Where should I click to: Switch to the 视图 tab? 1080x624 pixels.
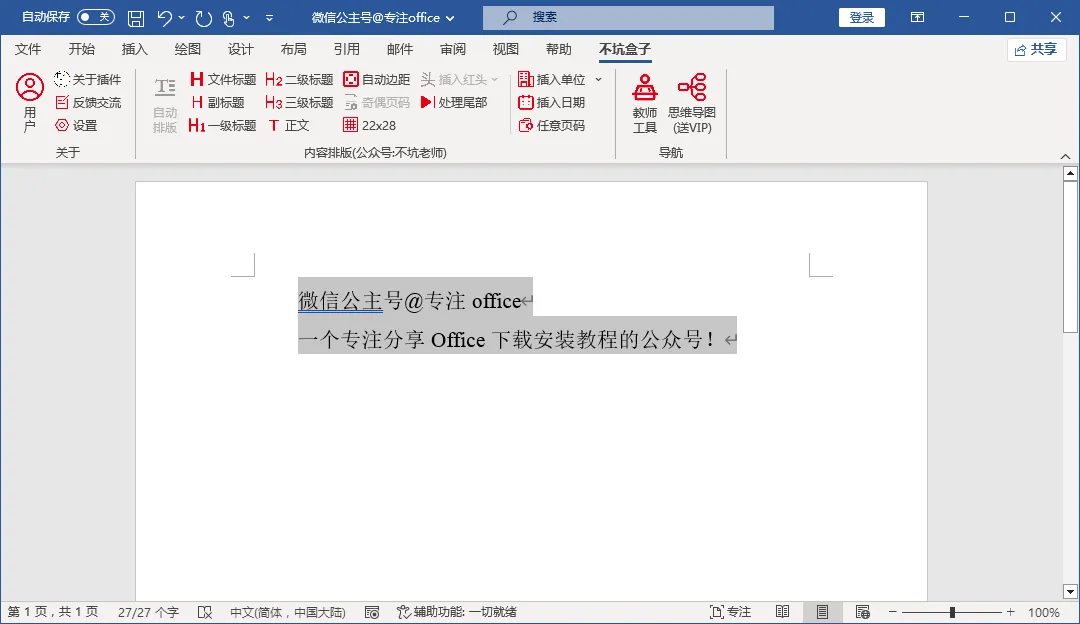point(506,49)
